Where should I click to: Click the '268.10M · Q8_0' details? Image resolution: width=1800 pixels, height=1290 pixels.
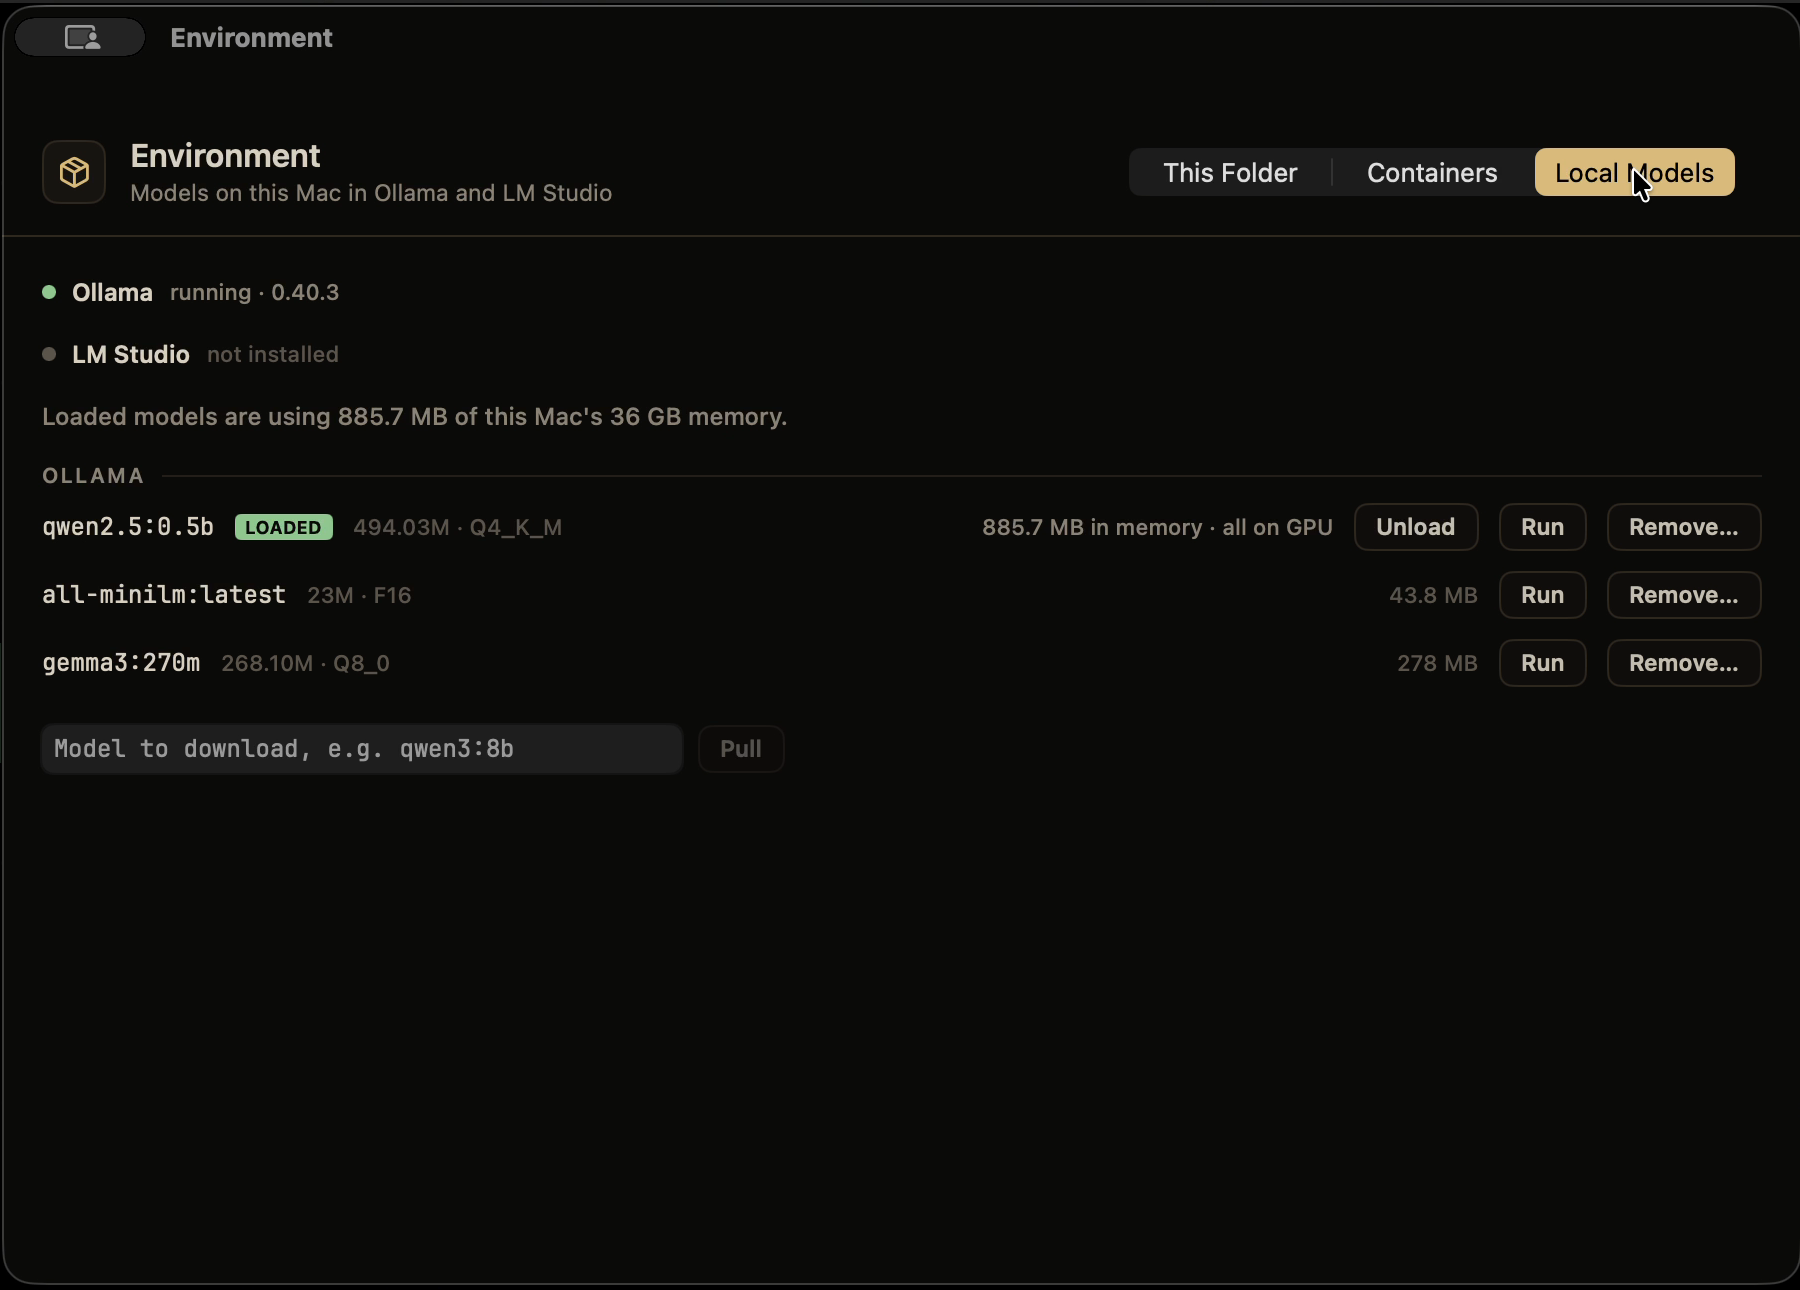[x=305, y=663]
